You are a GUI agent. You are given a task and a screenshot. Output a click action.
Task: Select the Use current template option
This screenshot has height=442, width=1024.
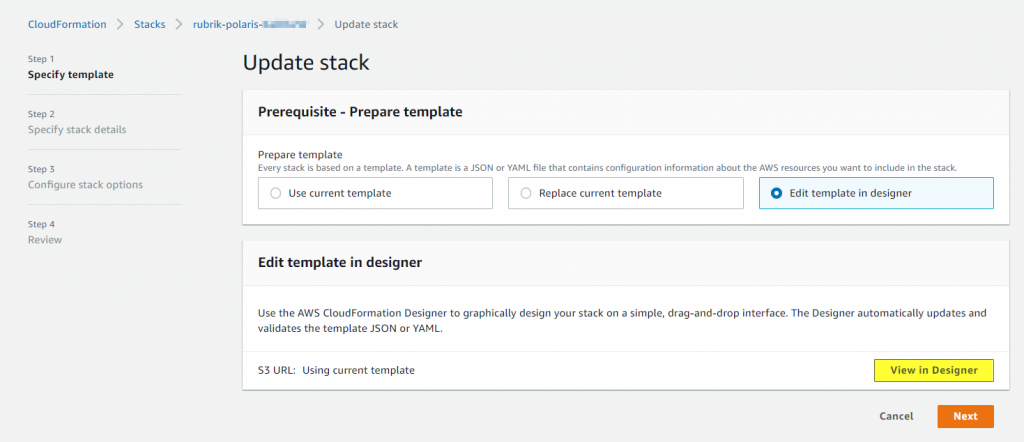point(375,193)
